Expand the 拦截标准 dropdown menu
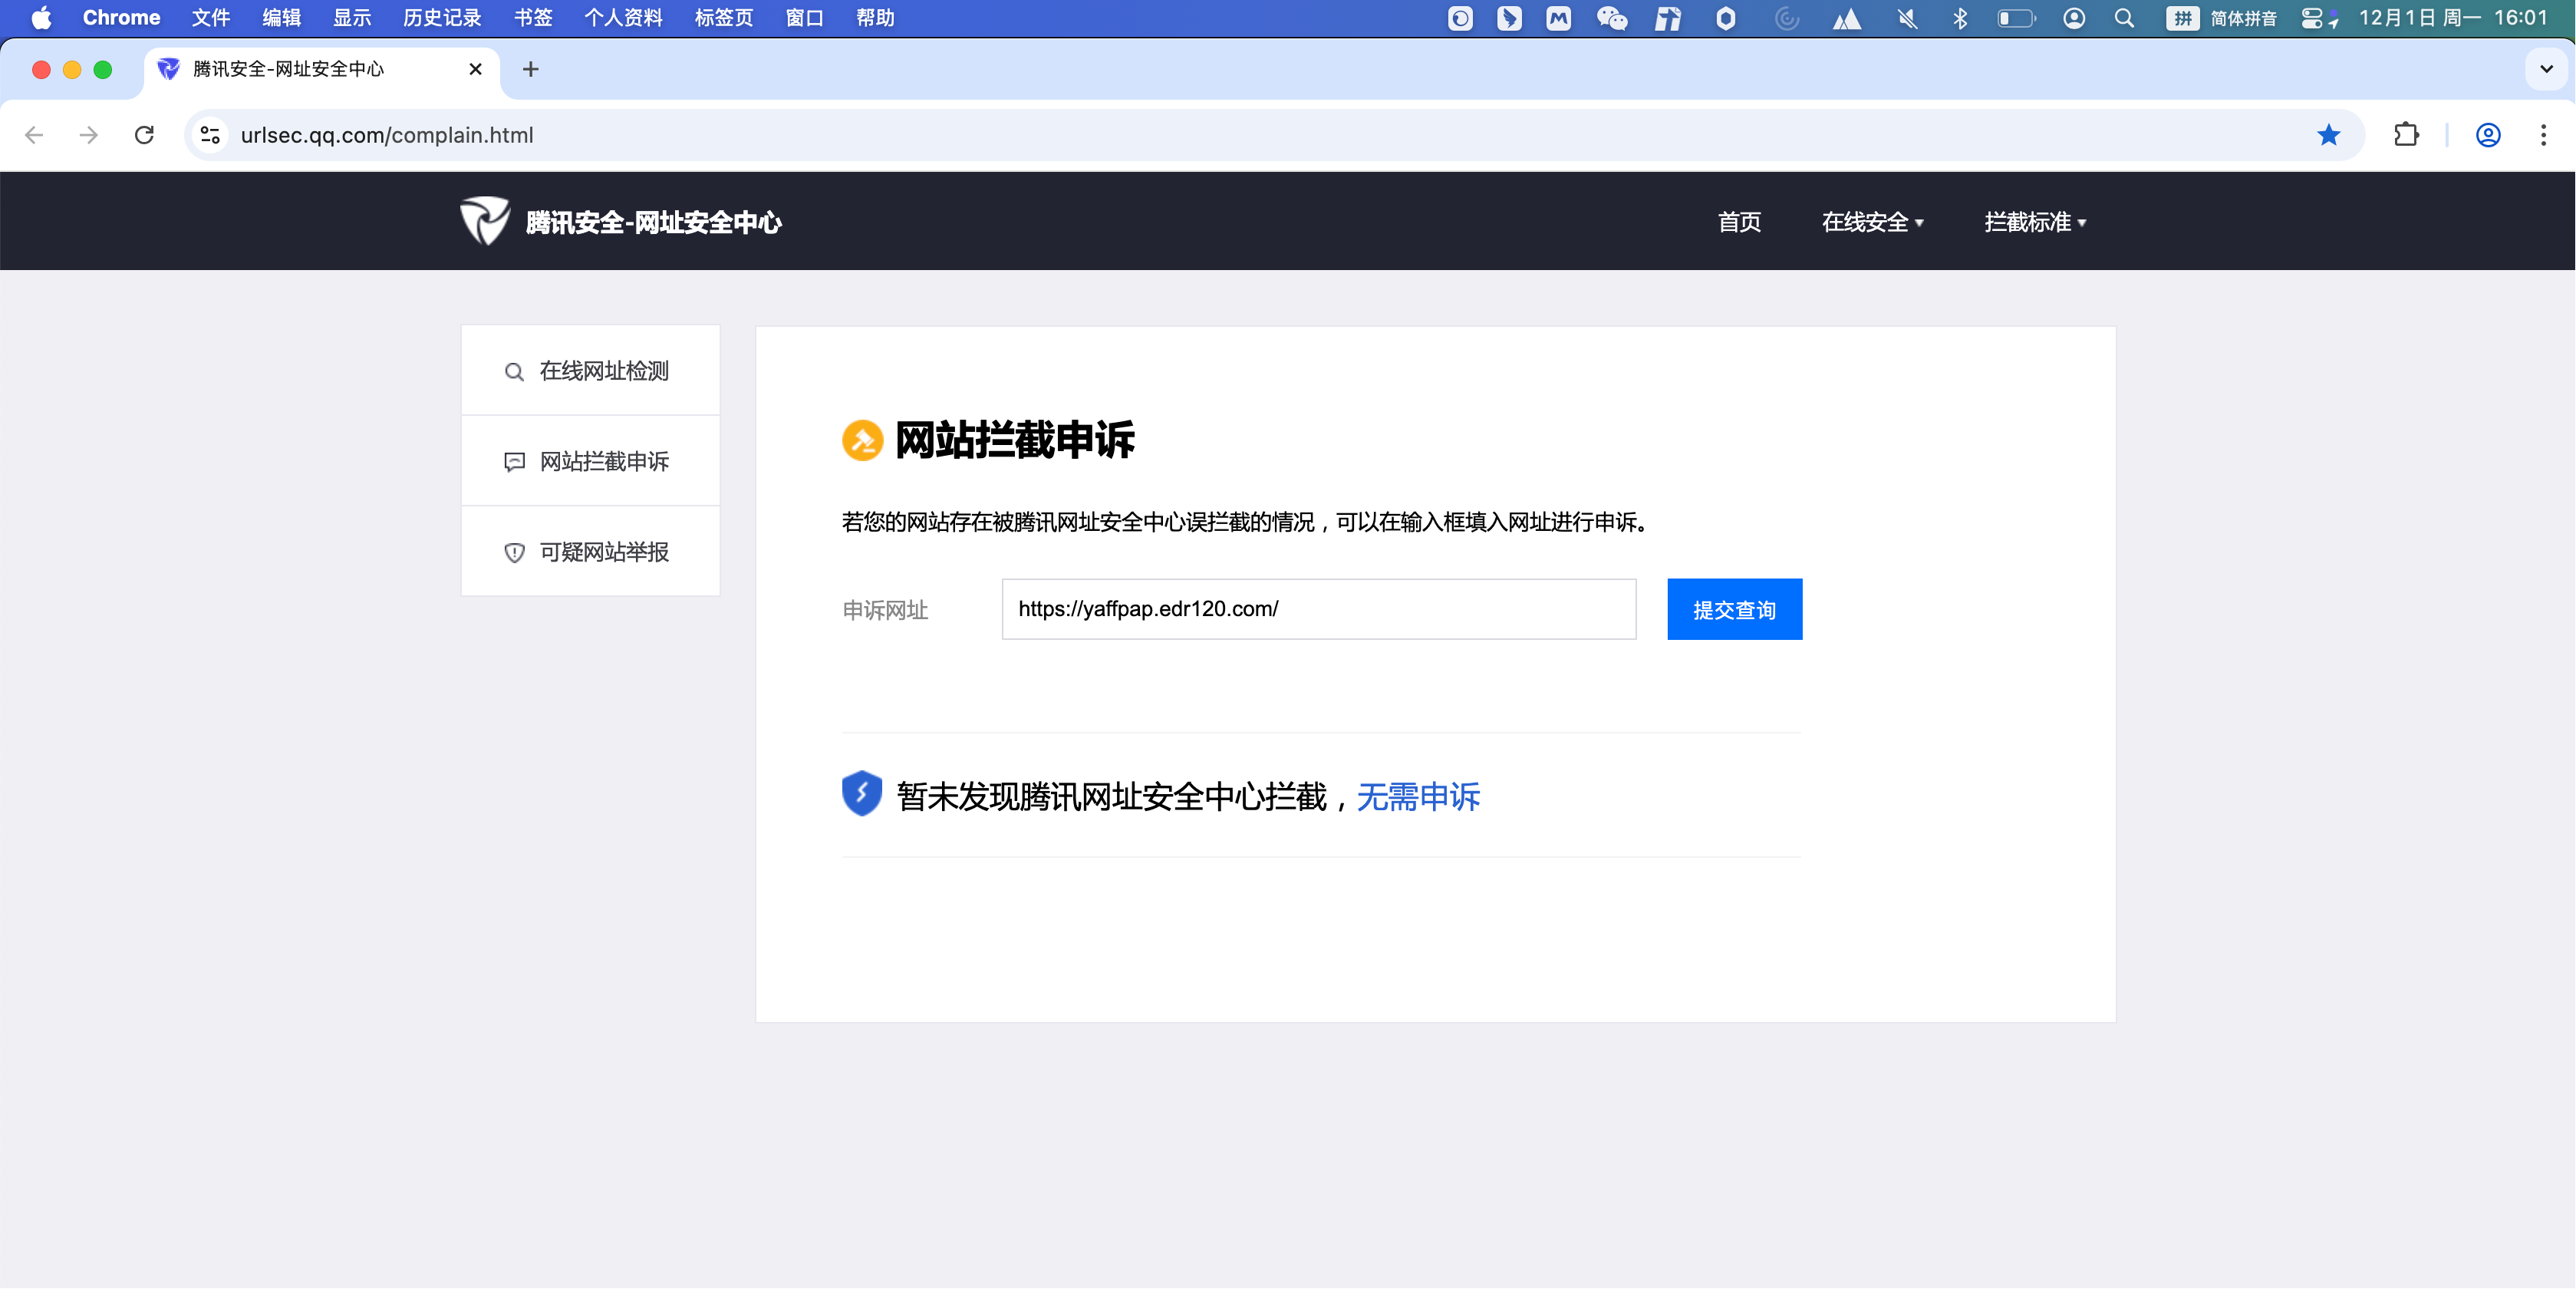Viewport: 2576px width, 1289px height. click(2034, 222)
